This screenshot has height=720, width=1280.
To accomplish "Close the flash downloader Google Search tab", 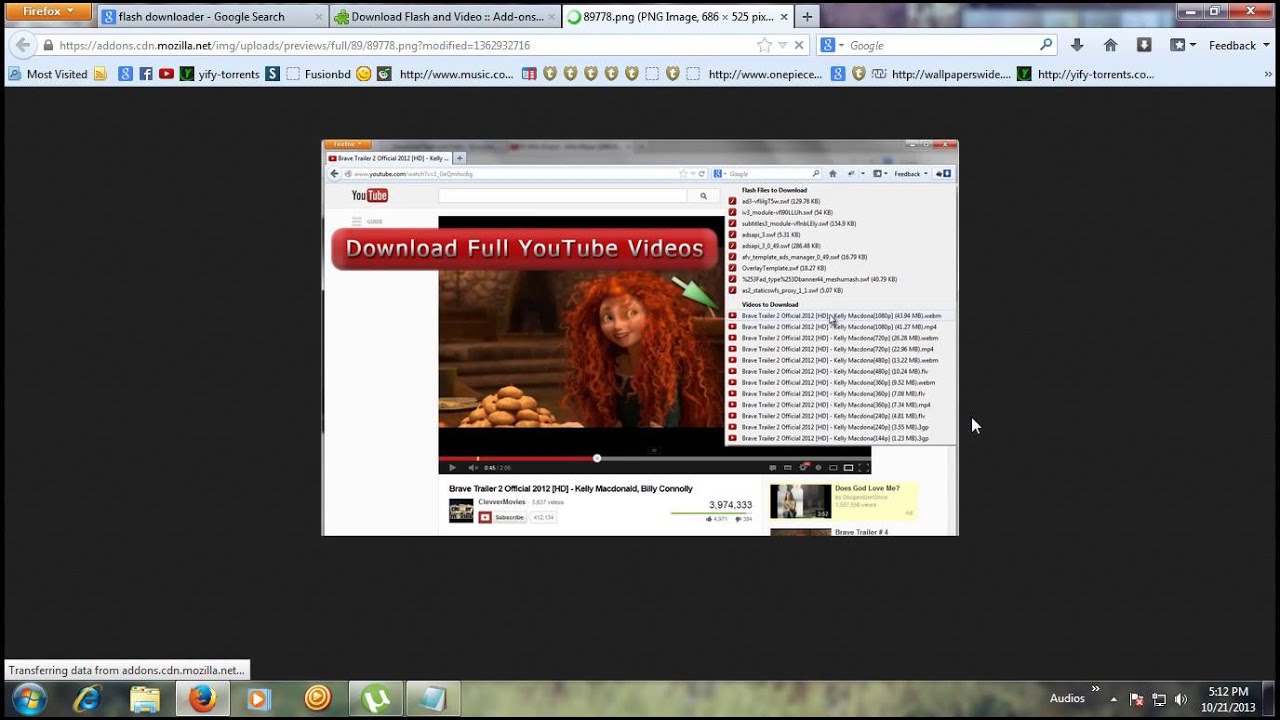I will click(318, 17).
